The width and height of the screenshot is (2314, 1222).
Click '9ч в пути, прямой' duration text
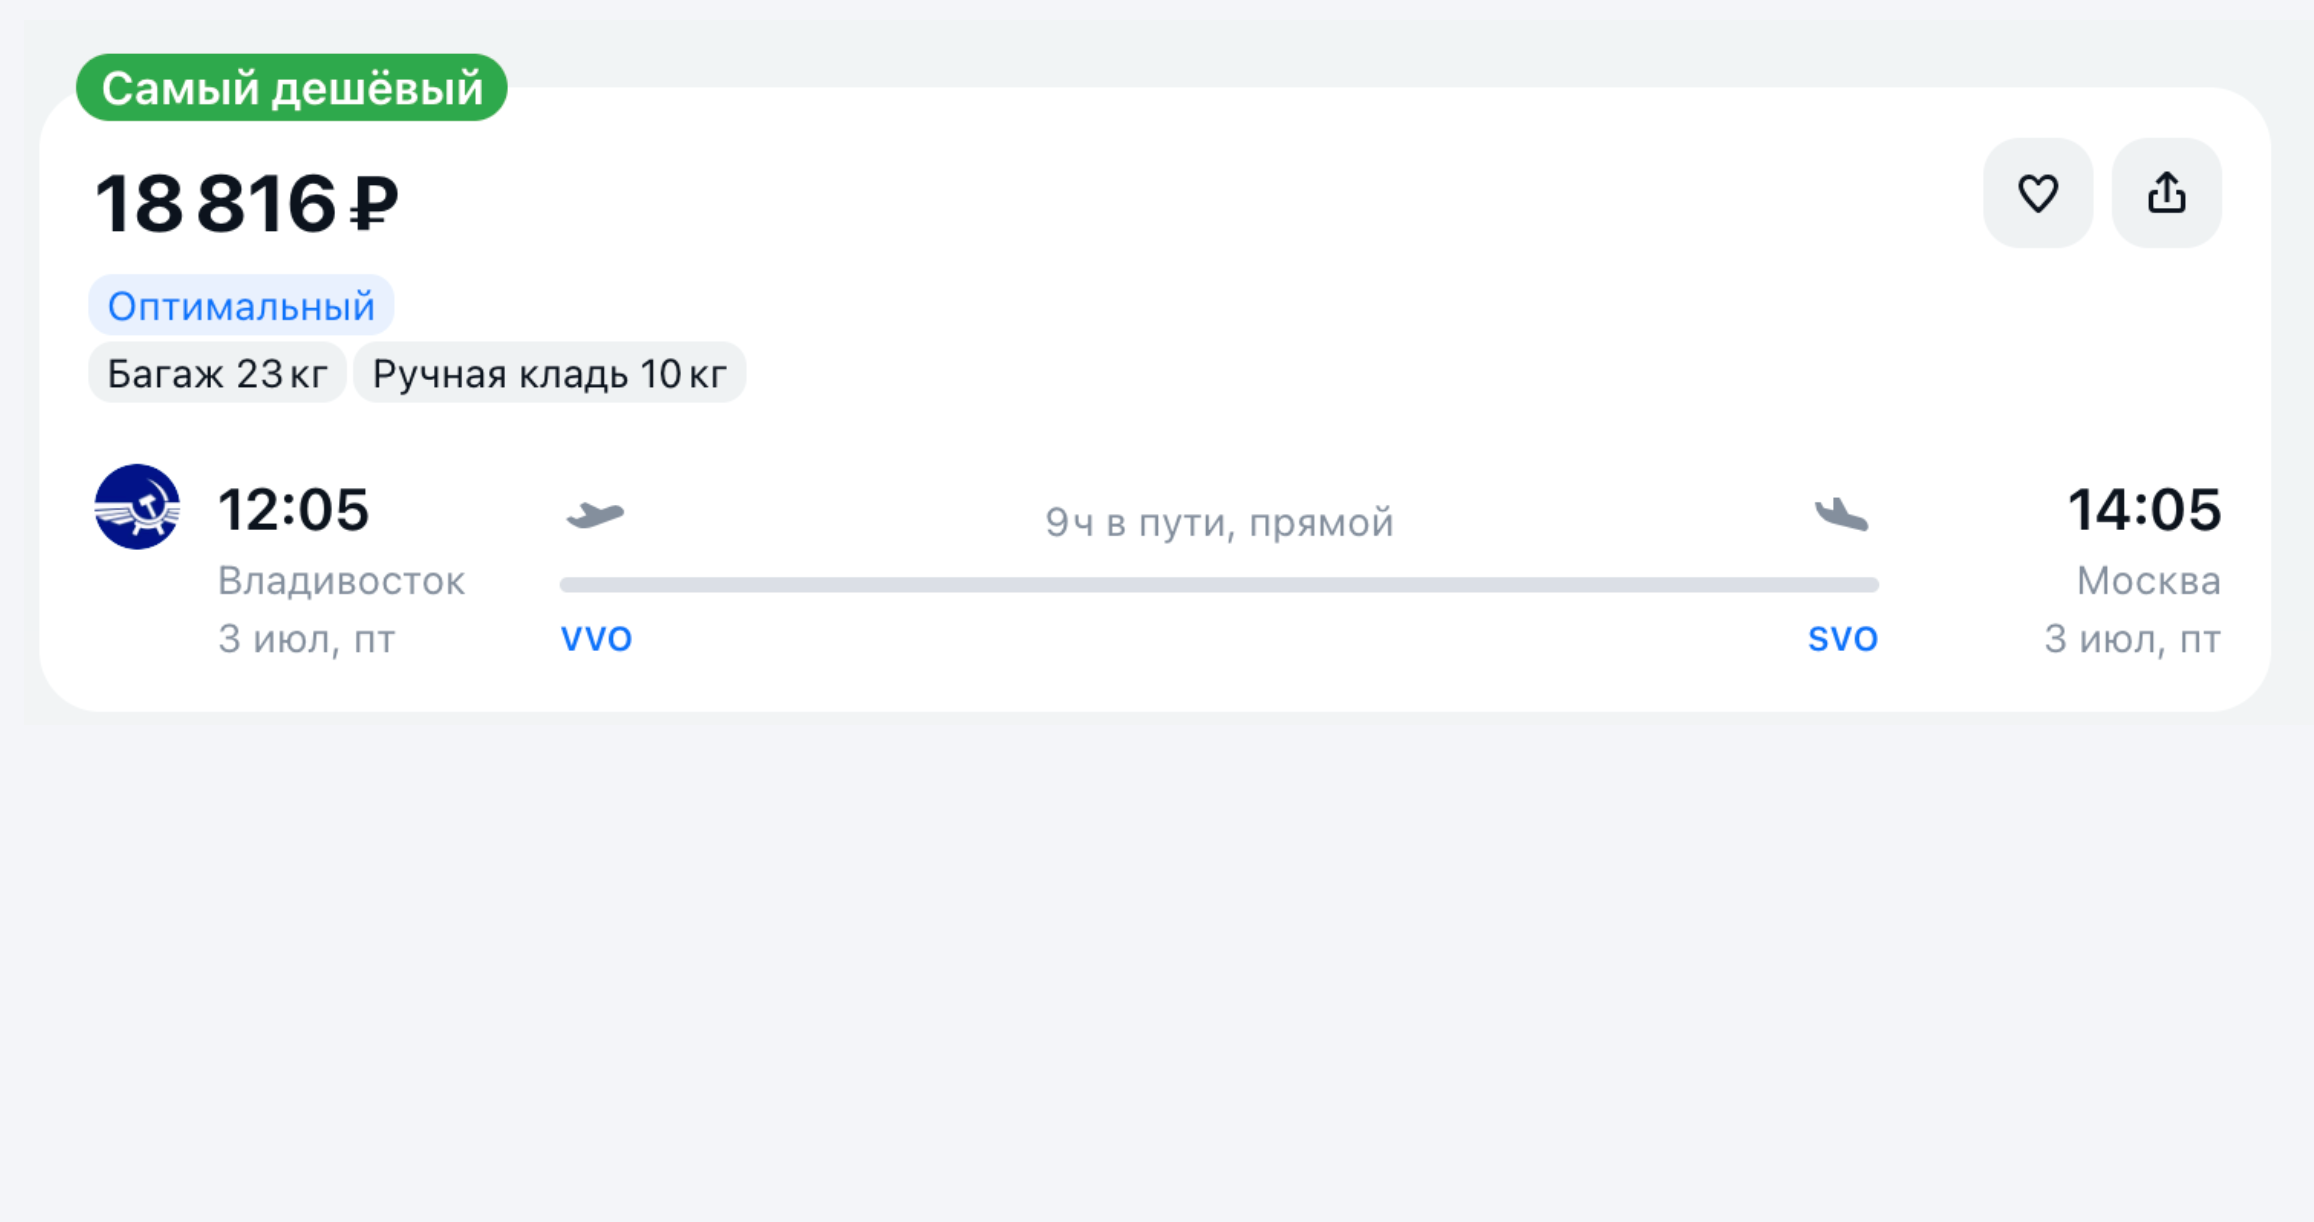click(x=1219, y=523)
